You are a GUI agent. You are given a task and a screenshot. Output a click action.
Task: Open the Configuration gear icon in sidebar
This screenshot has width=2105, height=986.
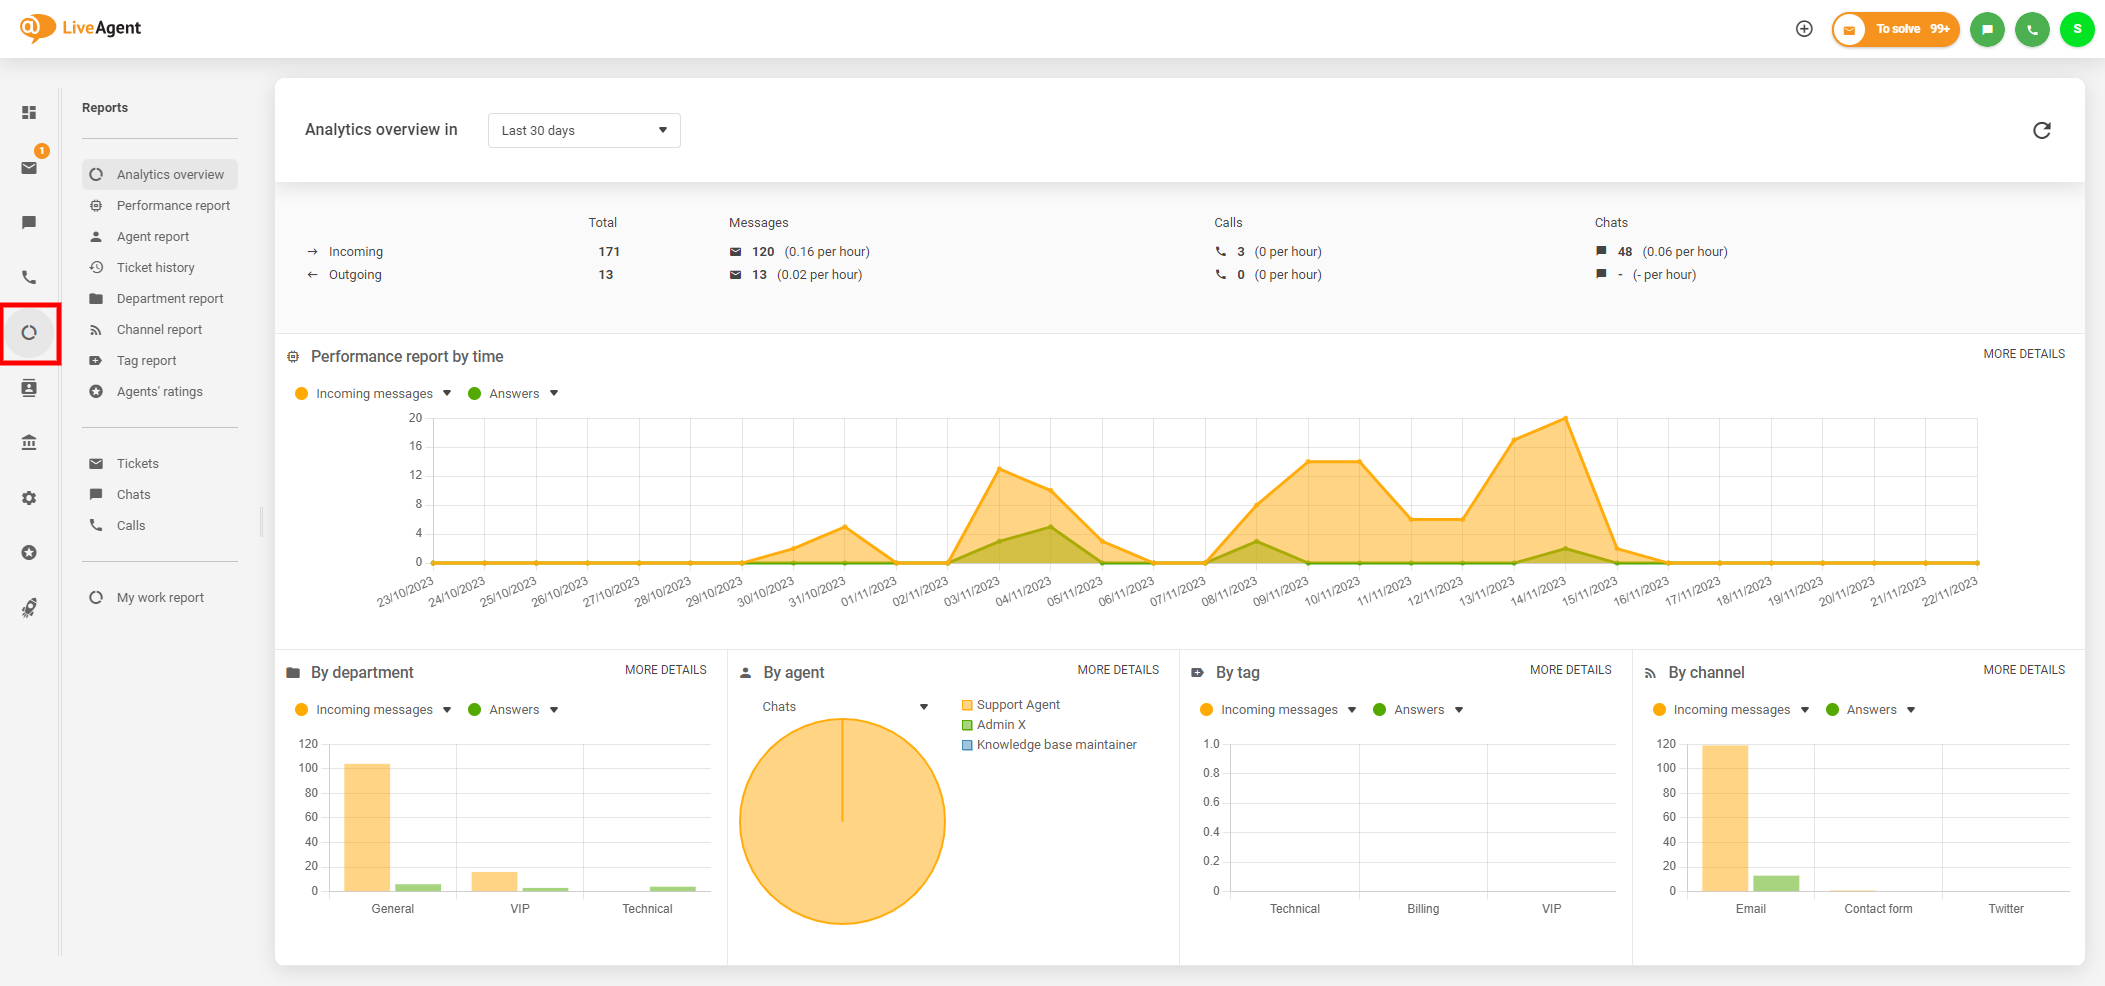(x=29, y=497)
